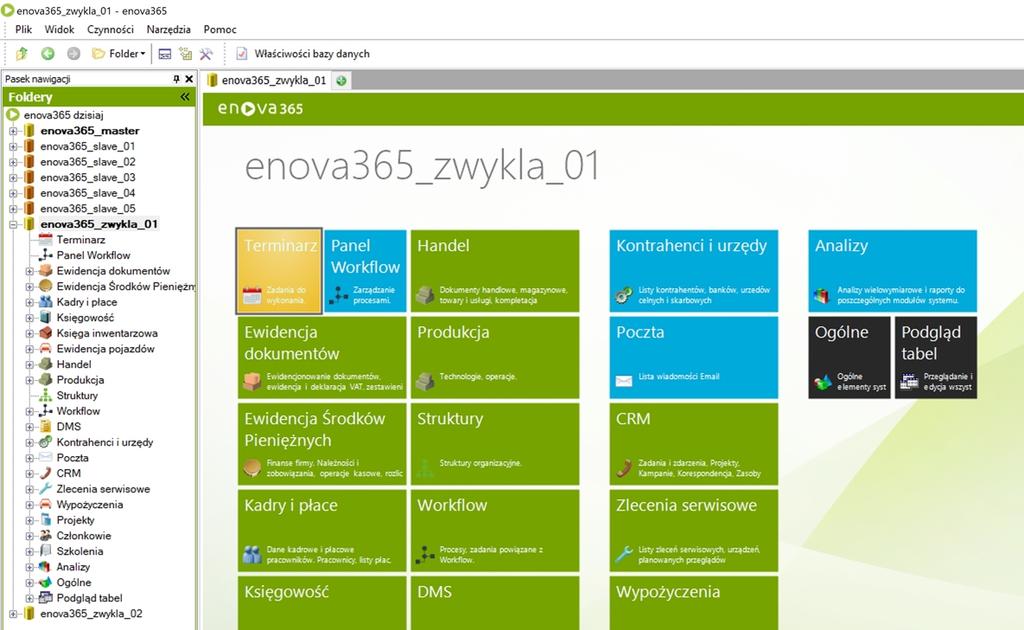Click Szkolenia icon in tree

point(45,551)
